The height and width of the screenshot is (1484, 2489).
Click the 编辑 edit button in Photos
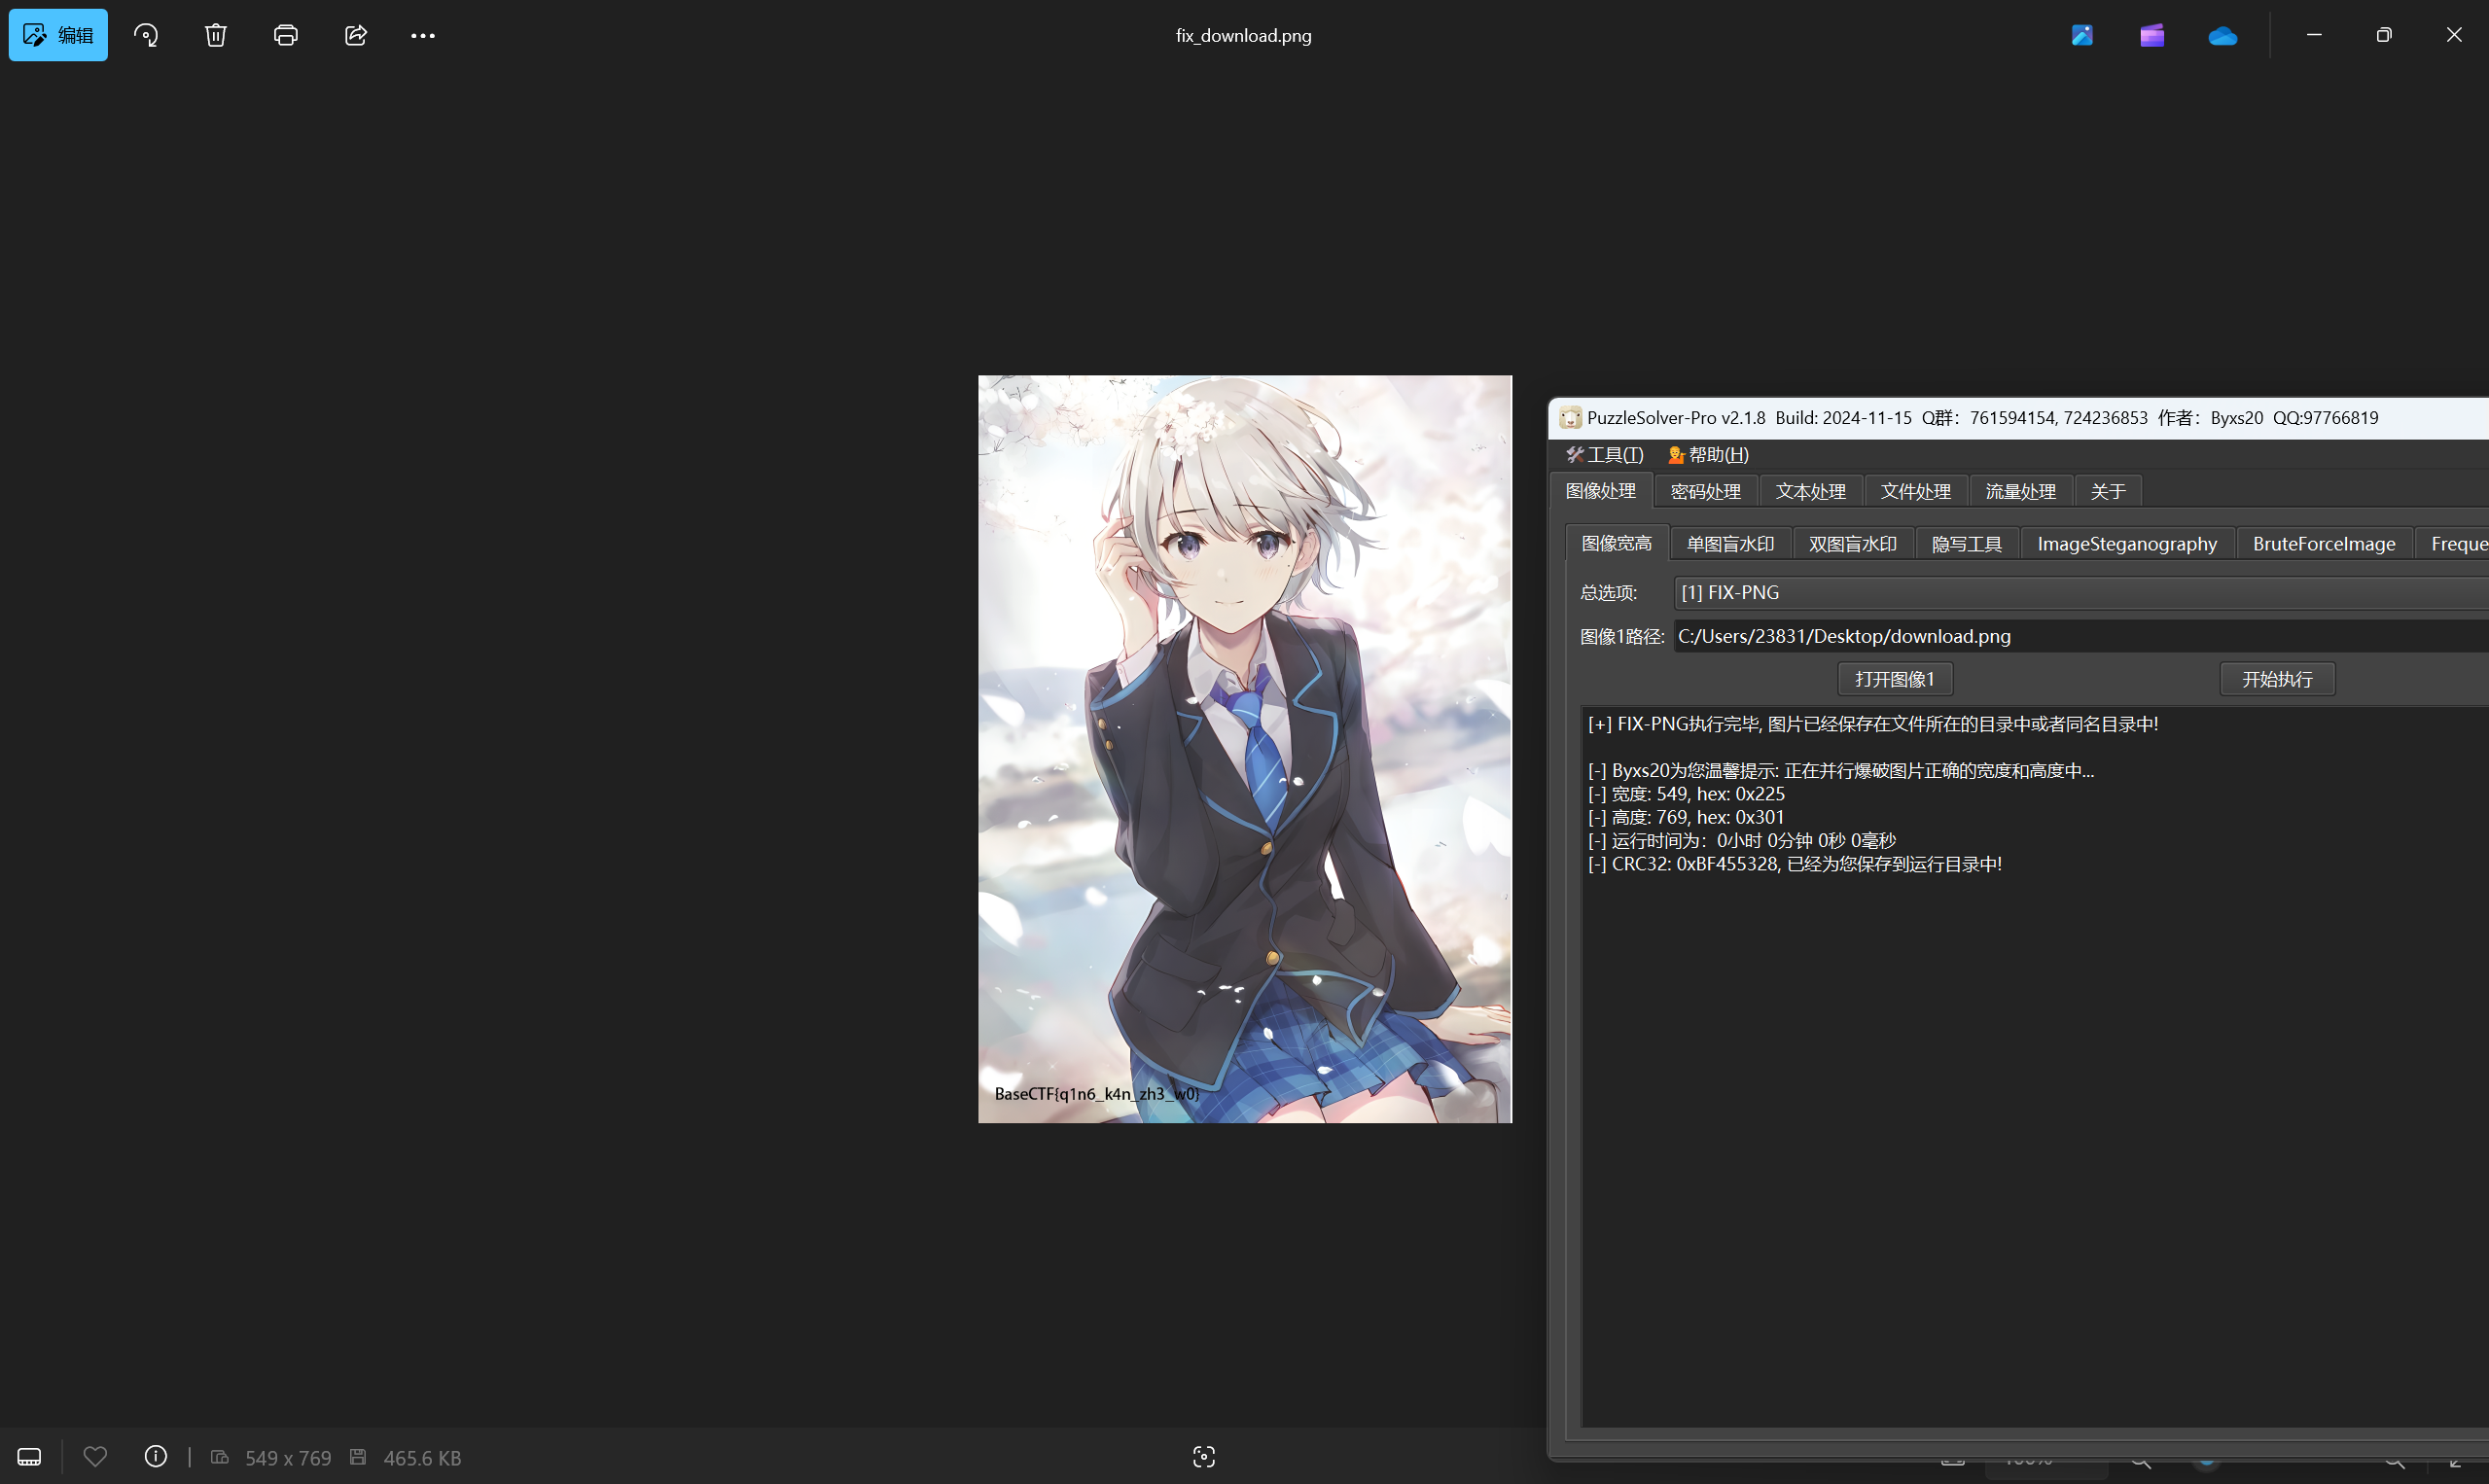pyautogui.click(x=58, y=35)
